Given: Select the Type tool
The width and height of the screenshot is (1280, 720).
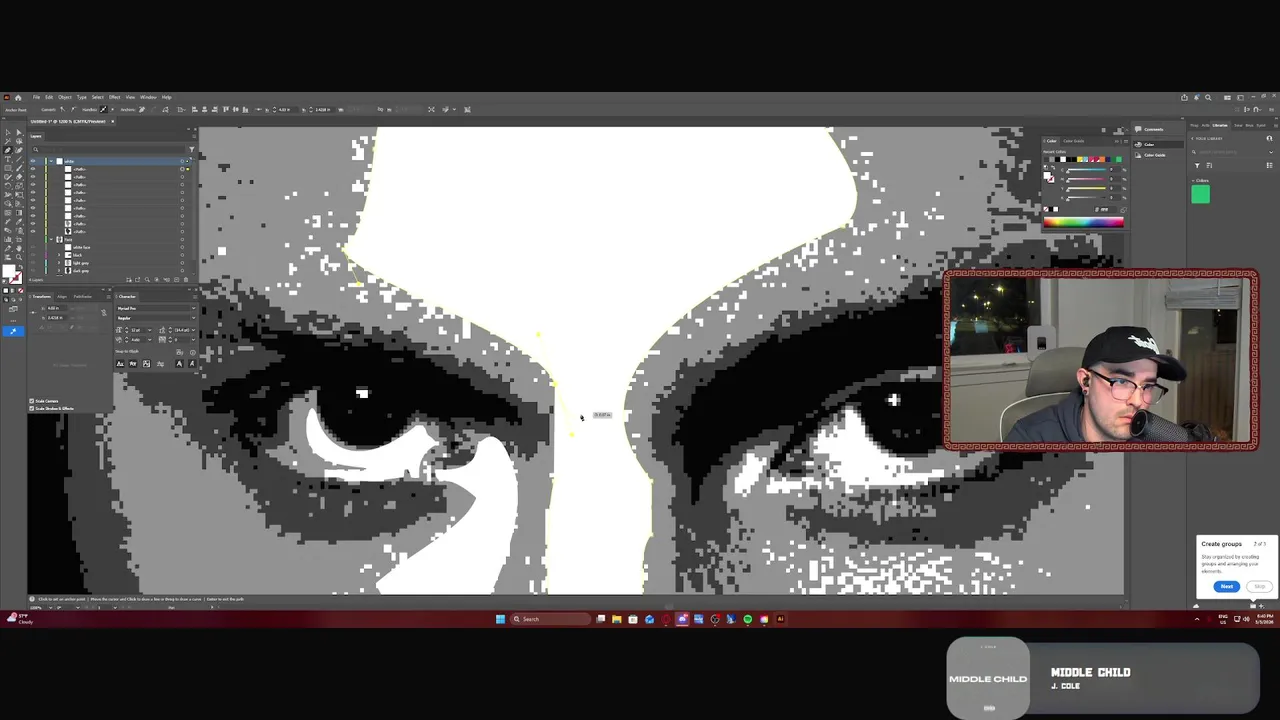Looking at the screenshot, I should click(8, 159).
